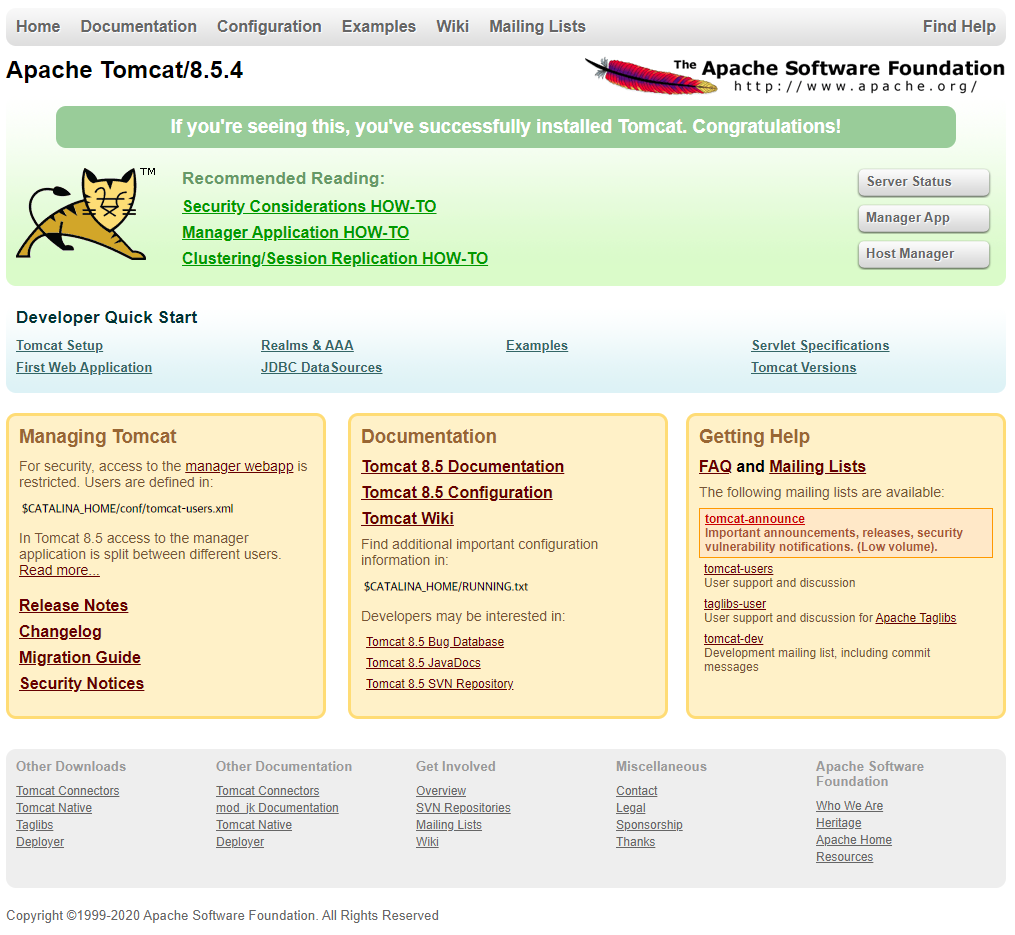Open Security Considerations HOW-TO link
Viewport: 1015px width, 935px height.
pos(309,207)
